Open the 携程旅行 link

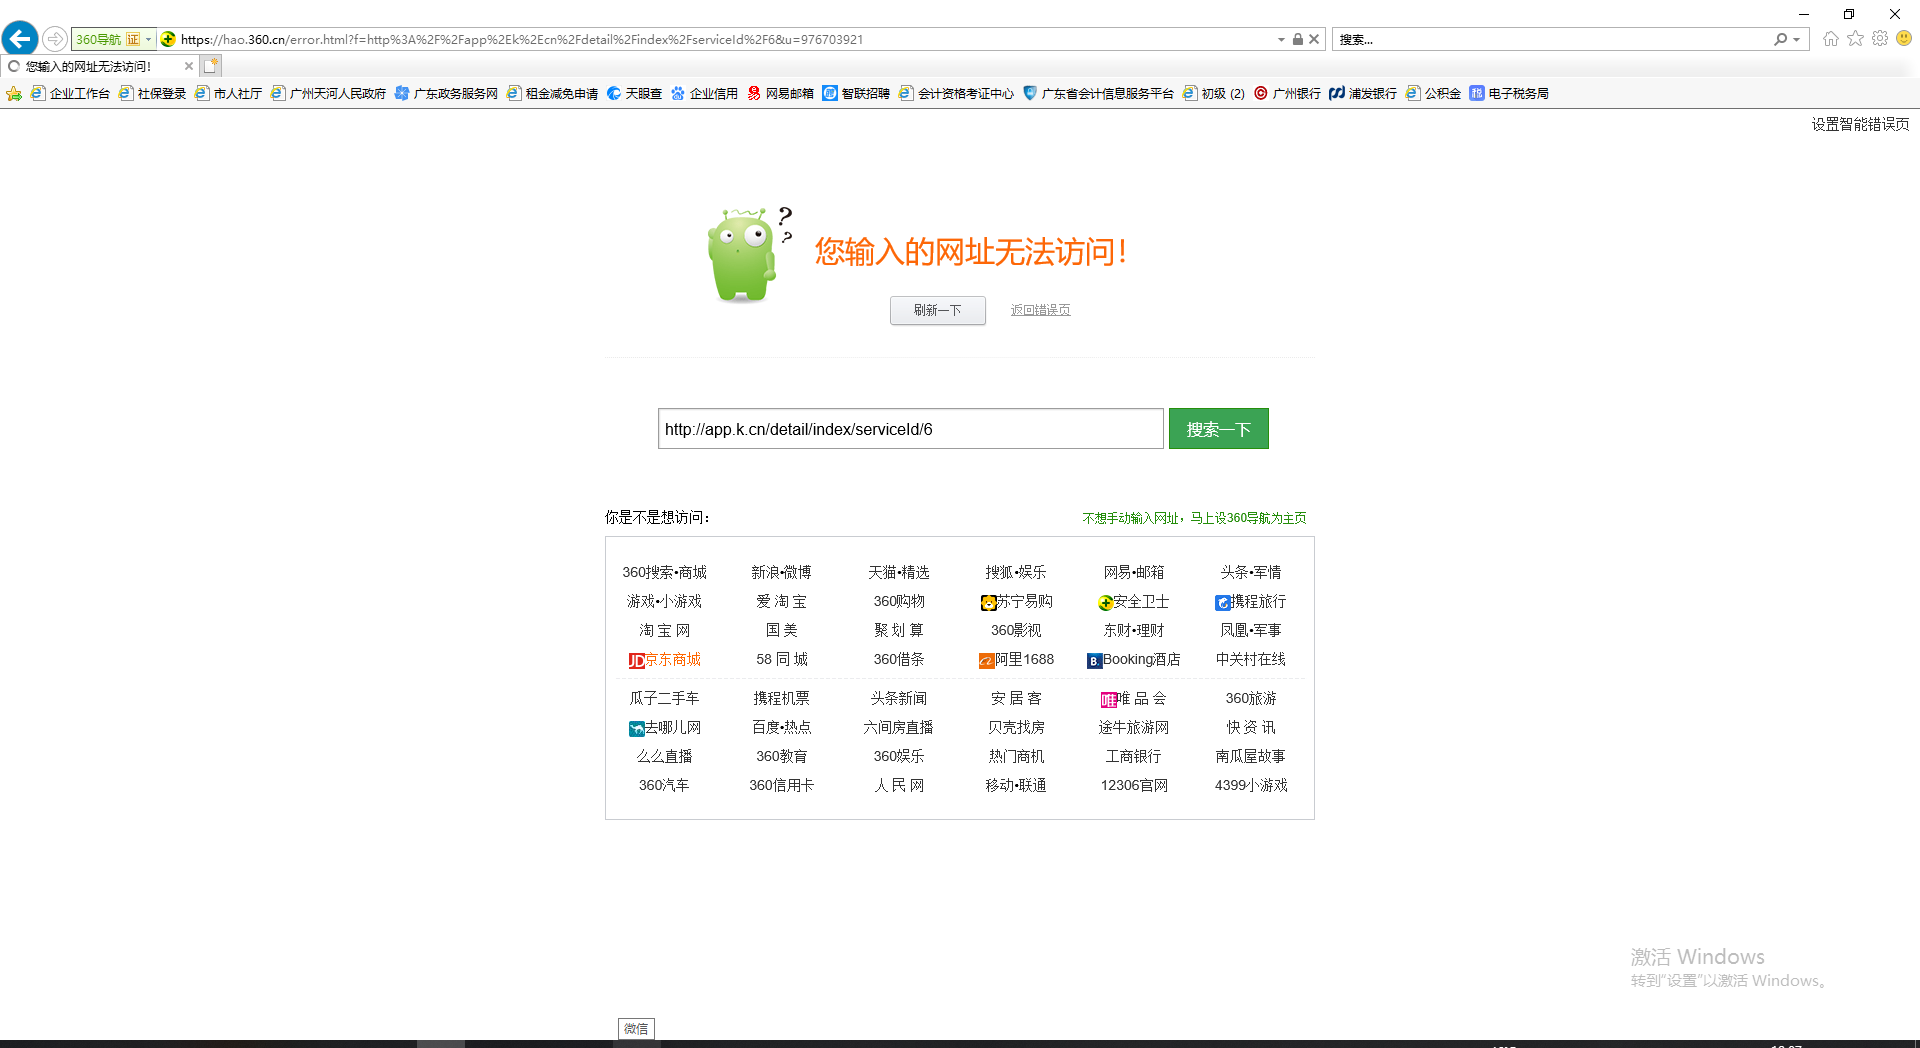[x=1250, y=601]
